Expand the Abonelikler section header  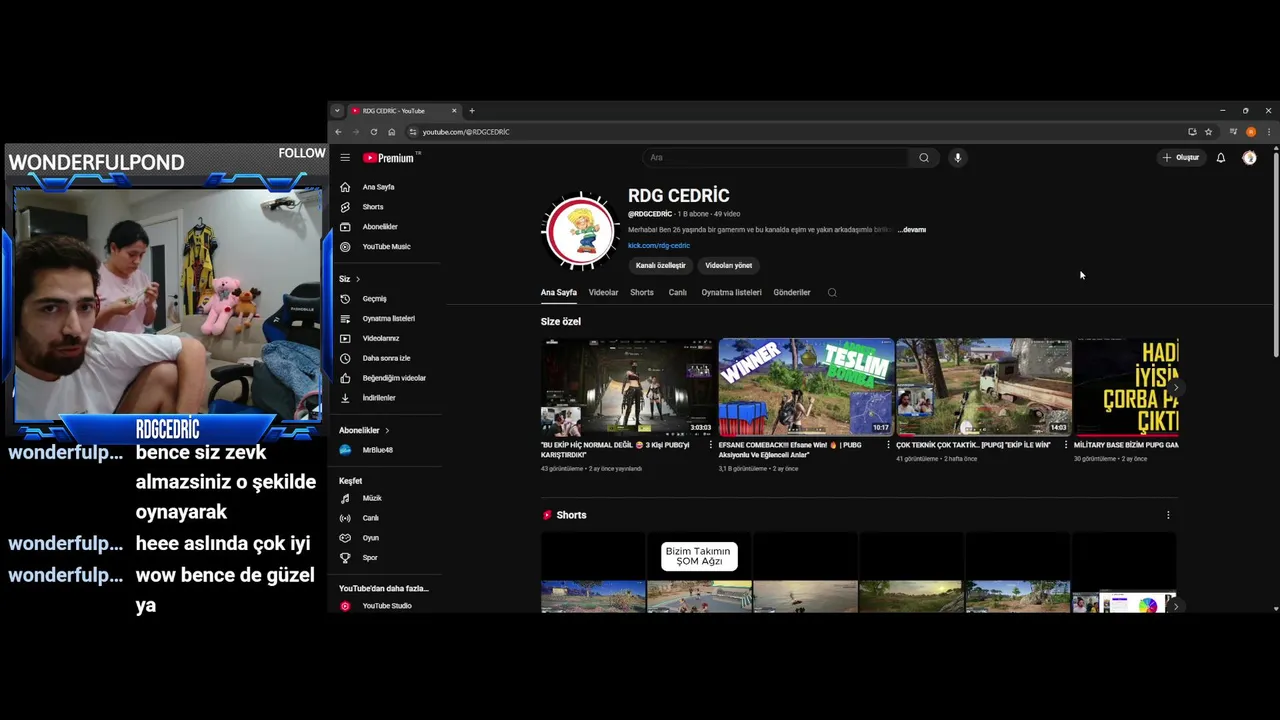(x=364, y=430)
